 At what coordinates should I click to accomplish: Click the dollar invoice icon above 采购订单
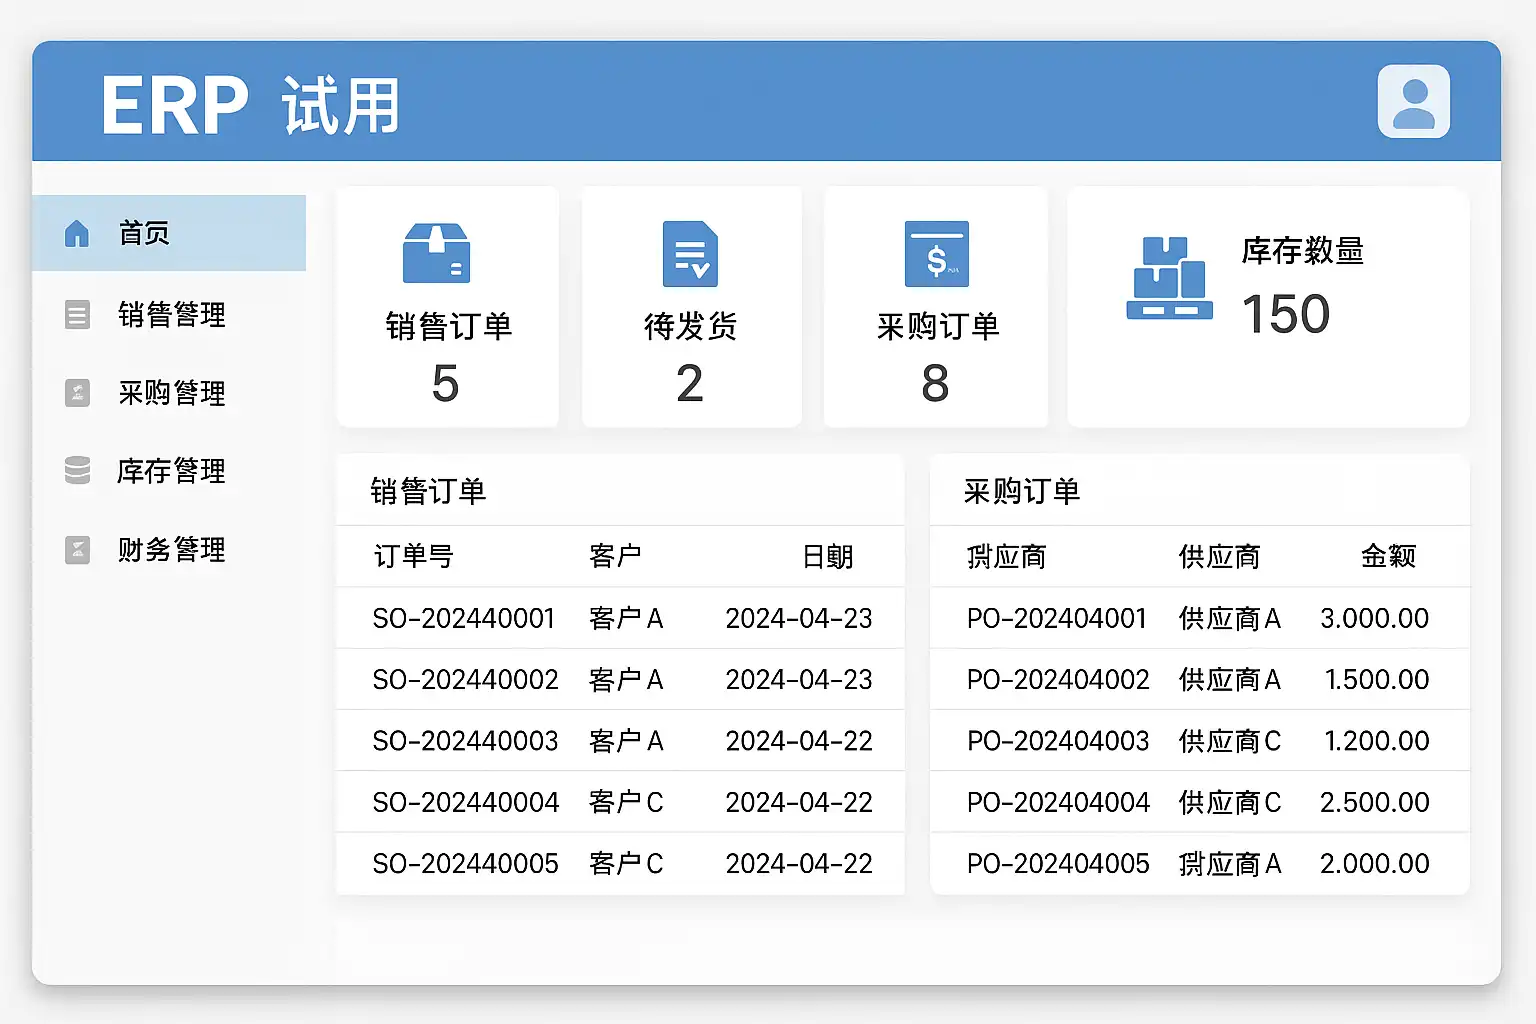coord(936,254)
